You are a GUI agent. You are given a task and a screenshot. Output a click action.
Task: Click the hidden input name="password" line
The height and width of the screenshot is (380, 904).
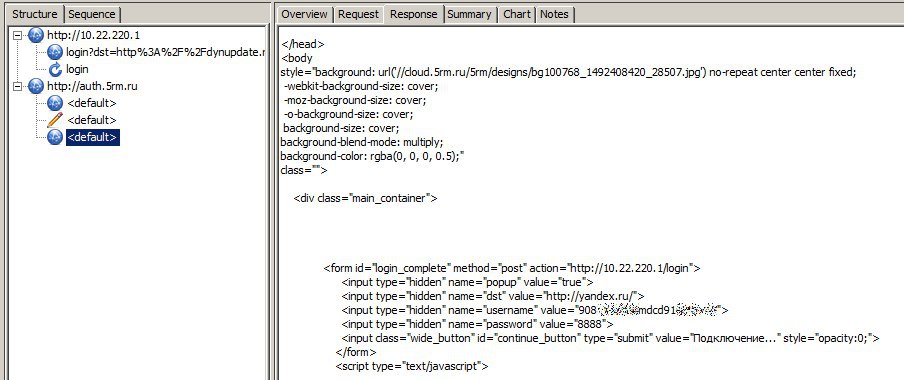click(477, 324)
